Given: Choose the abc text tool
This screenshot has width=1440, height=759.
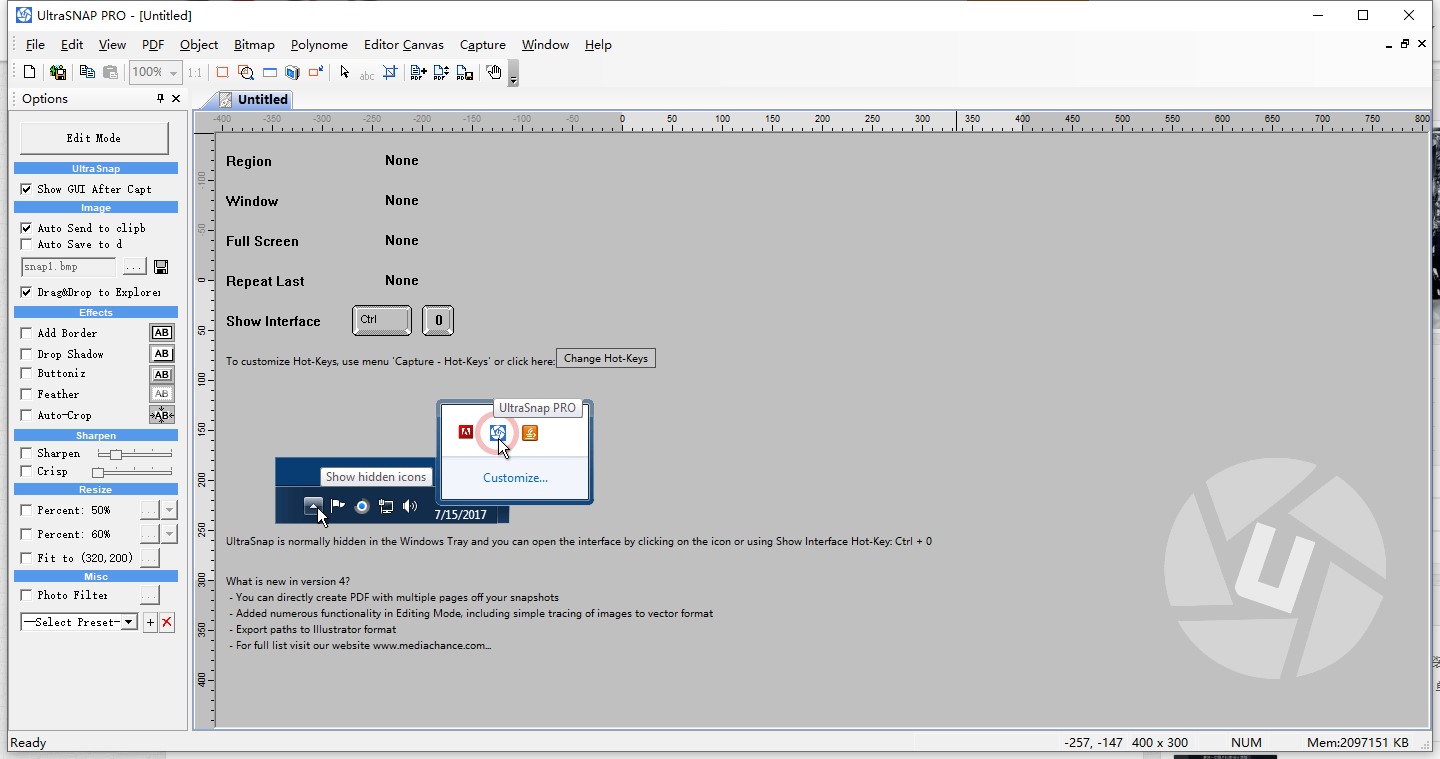Looking at the screenshot, I should 367,73.
